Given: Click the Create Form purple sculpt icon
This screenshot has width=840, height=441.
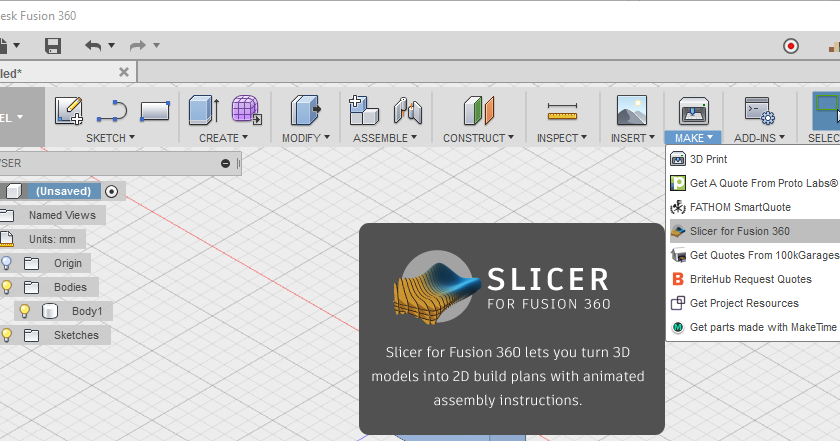Looking at the screenshot, I should tap(246, 110).
